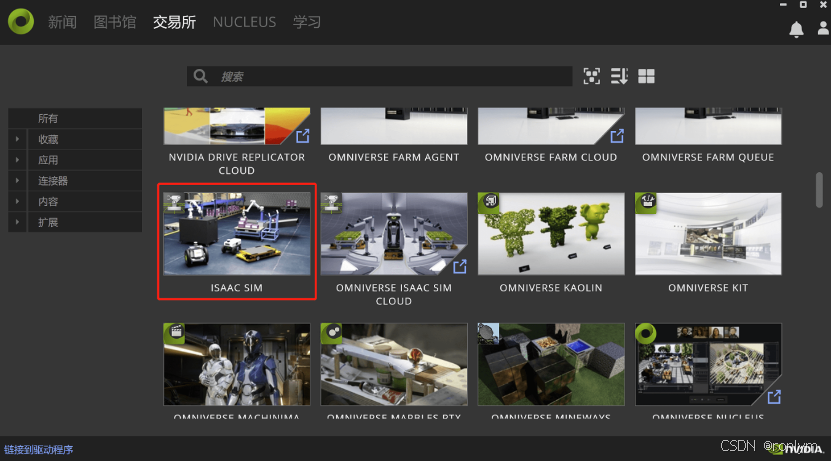Viewport: 832px width, 462px height.
Task: Select 应用 label in the sidebar
Action: click(48, 160)
